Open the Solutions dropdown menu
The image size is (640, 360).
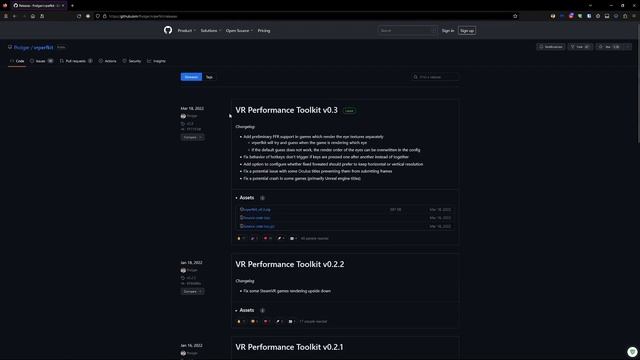point(210,31)
